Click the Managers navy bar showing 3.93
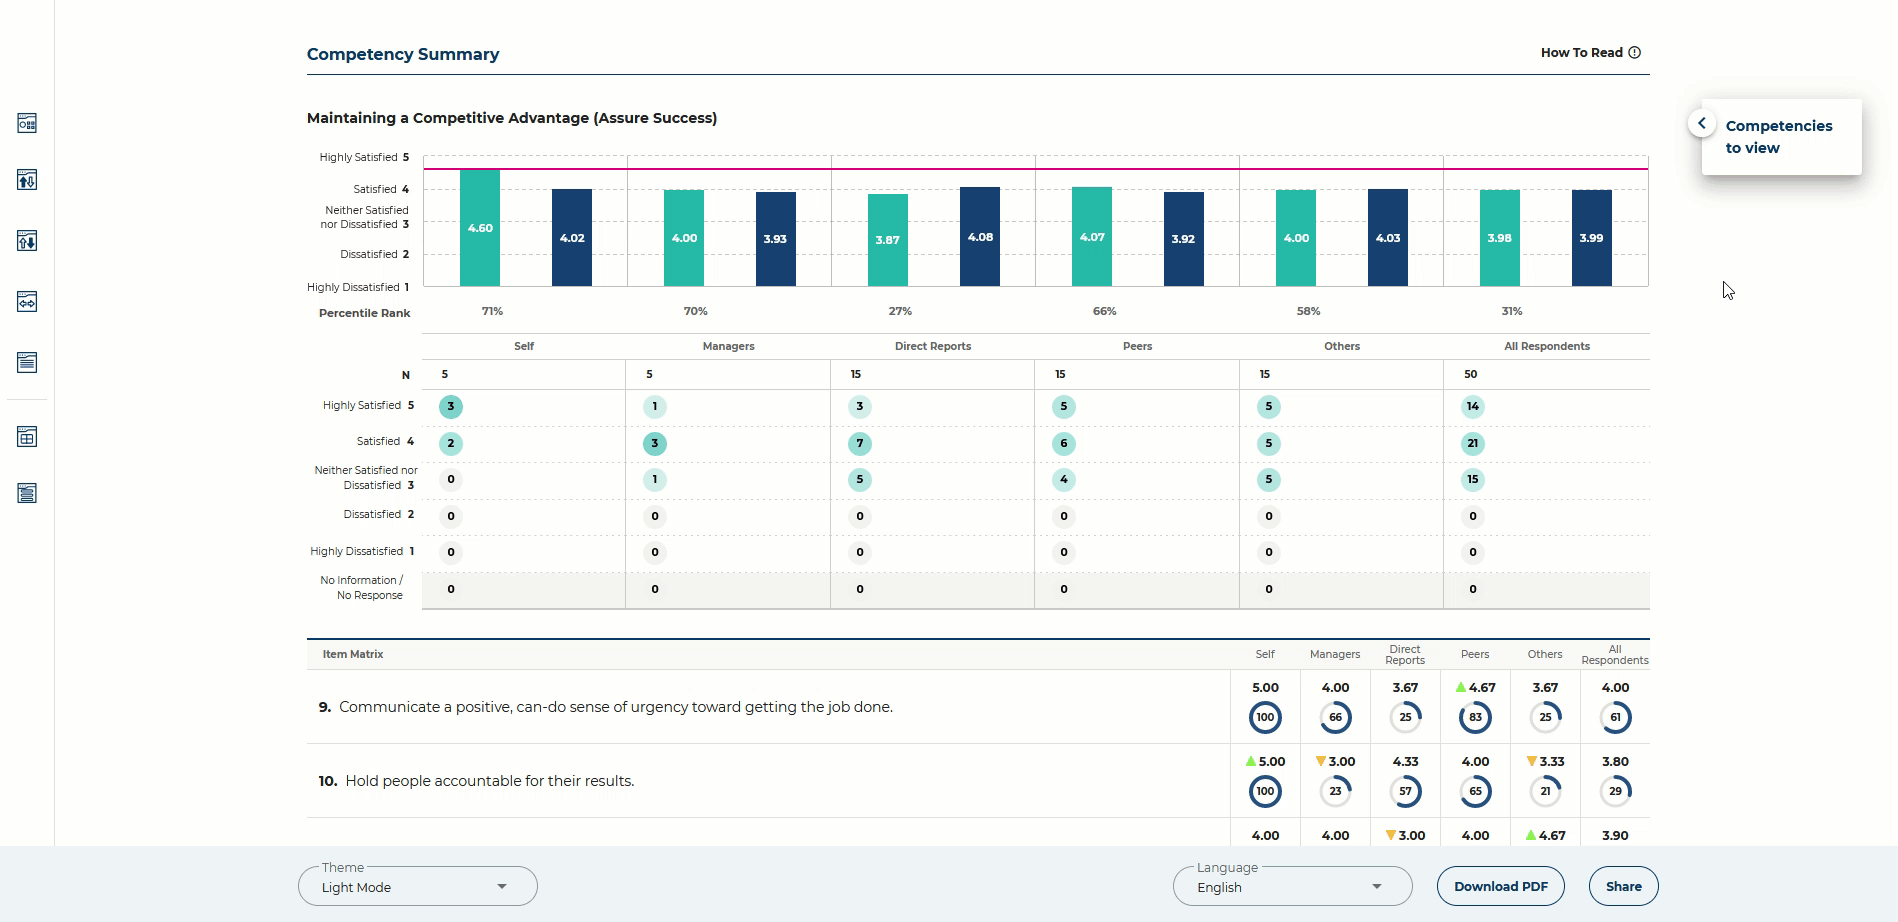 click(x=776, y=239)
